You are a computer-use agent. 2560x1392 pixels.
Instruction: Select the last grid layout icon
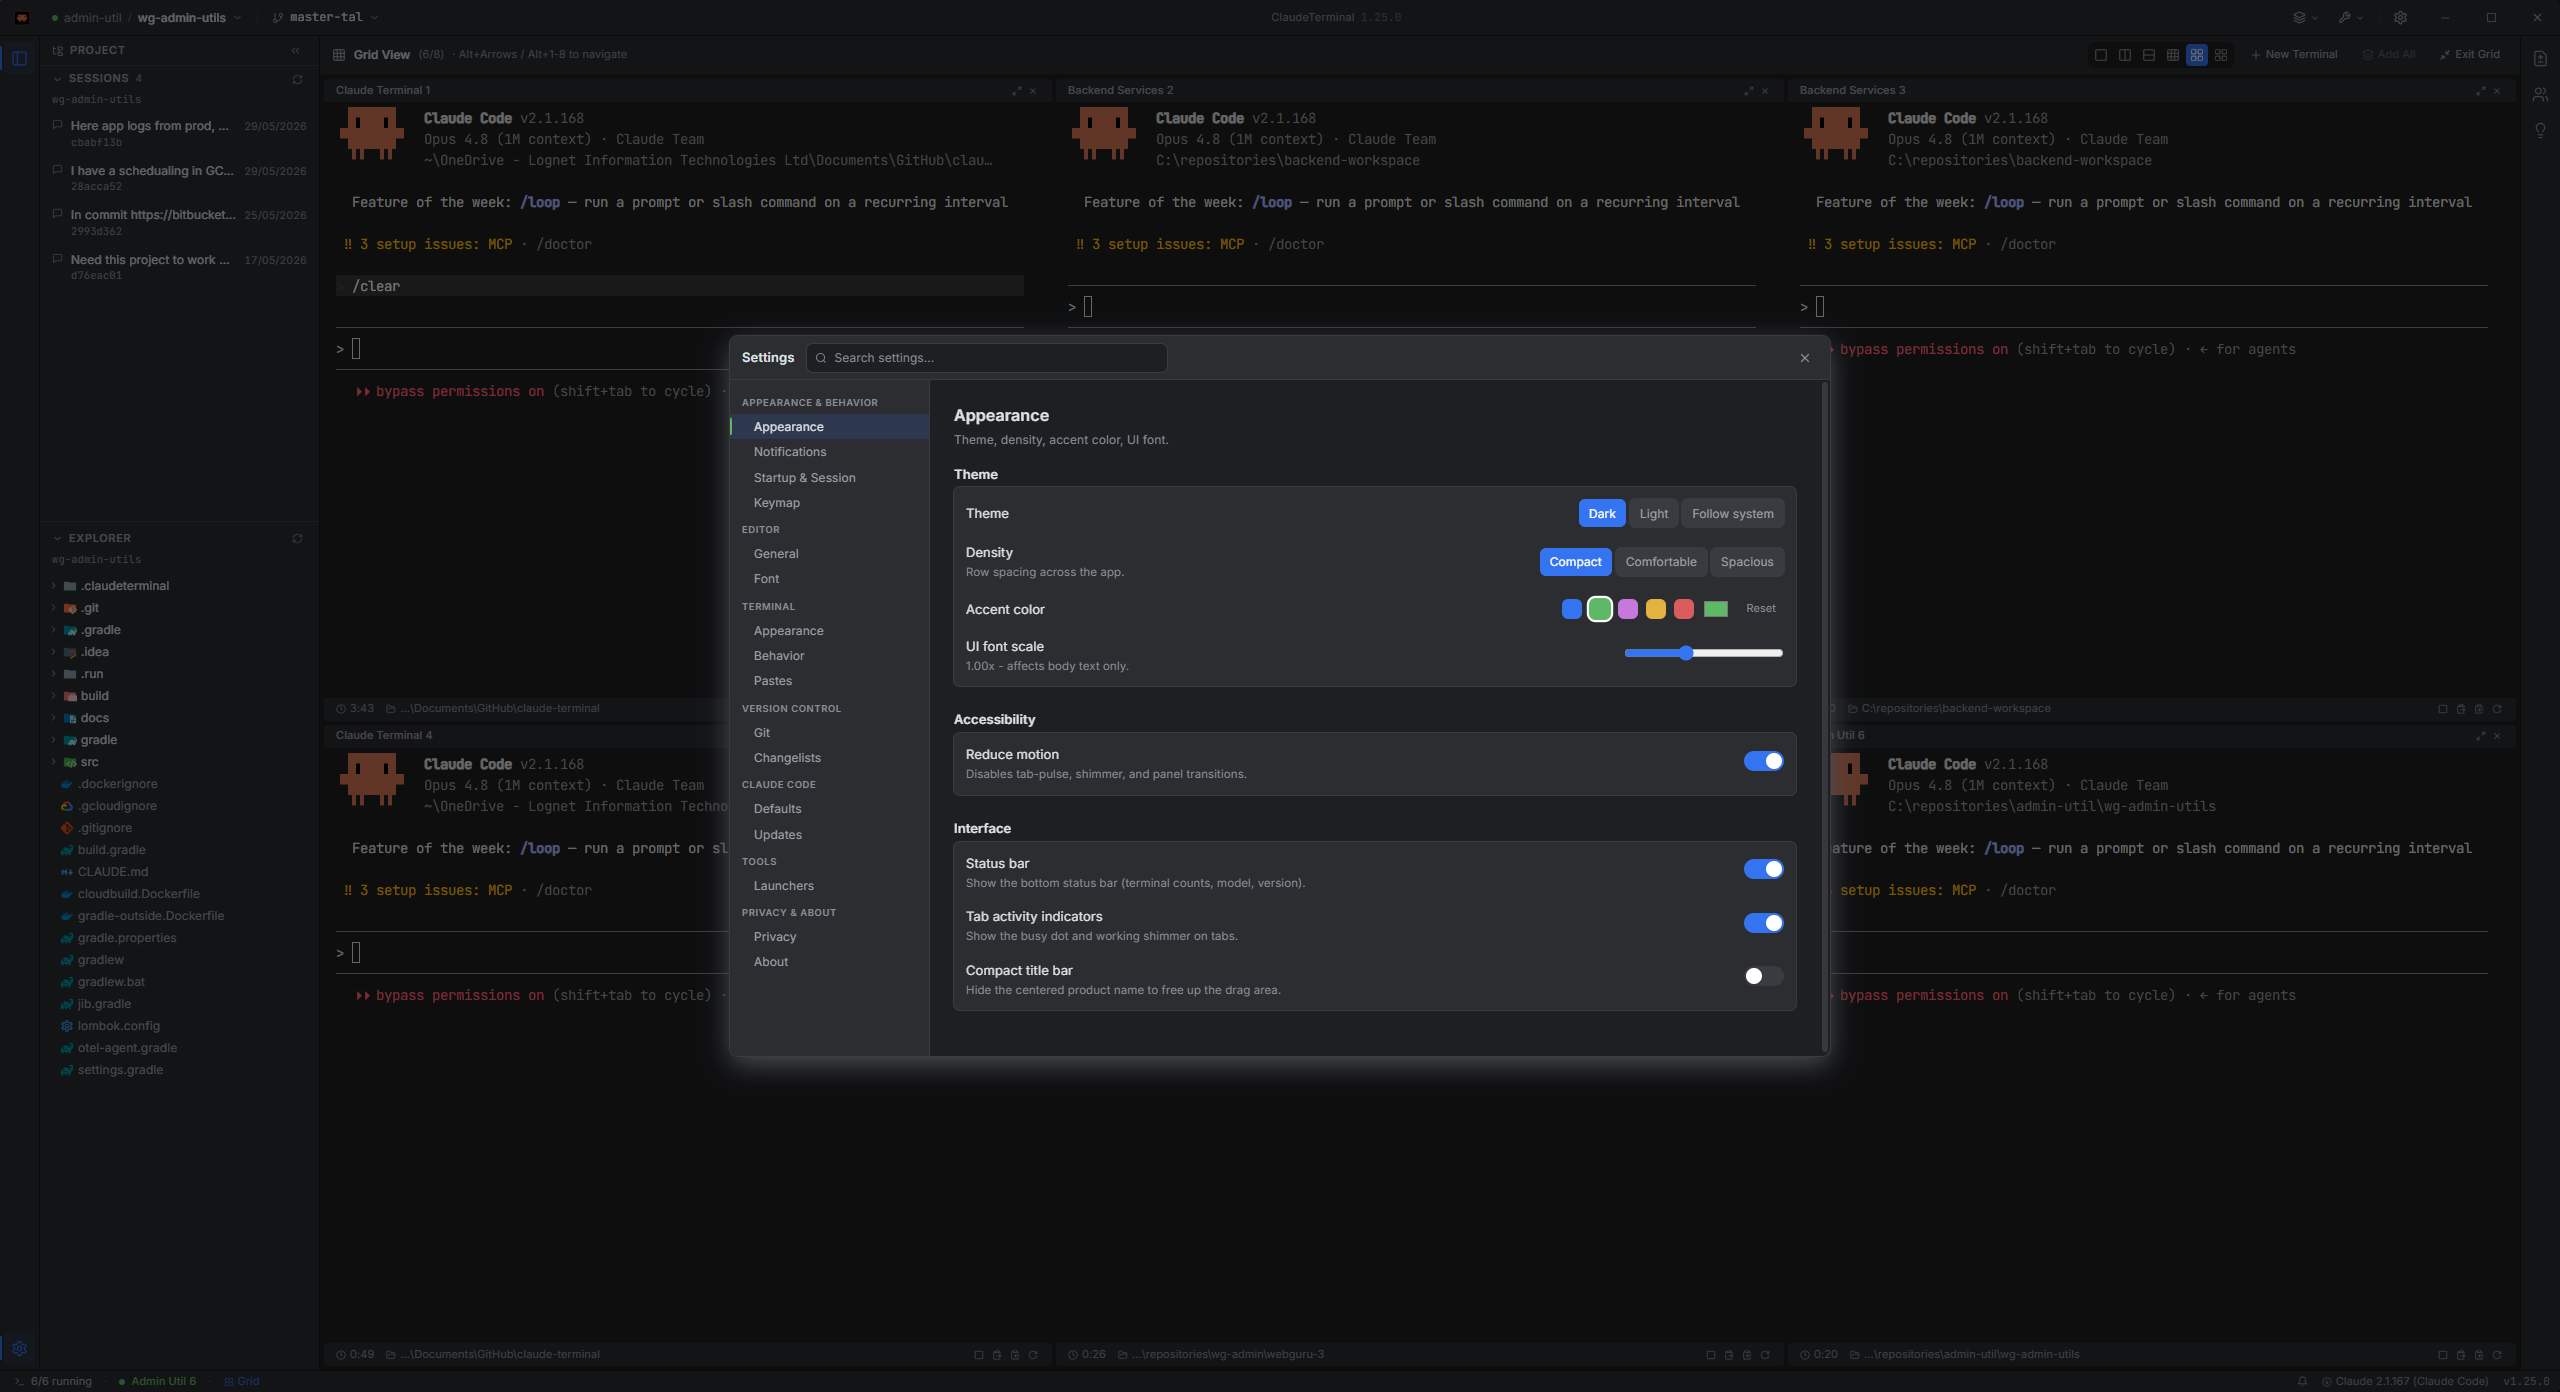pos(2221,55)
